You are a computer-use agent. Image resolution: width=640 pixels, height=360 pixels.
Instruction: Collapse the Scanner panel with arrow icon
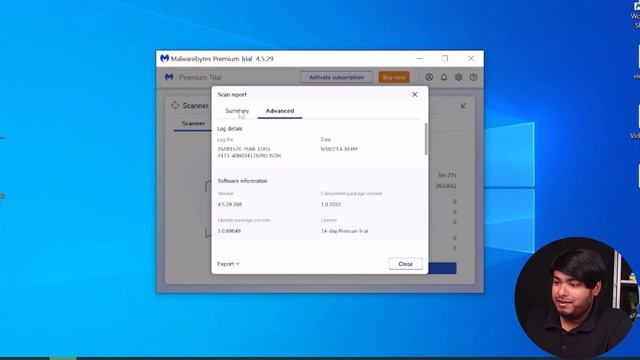[x=463, y=106]
